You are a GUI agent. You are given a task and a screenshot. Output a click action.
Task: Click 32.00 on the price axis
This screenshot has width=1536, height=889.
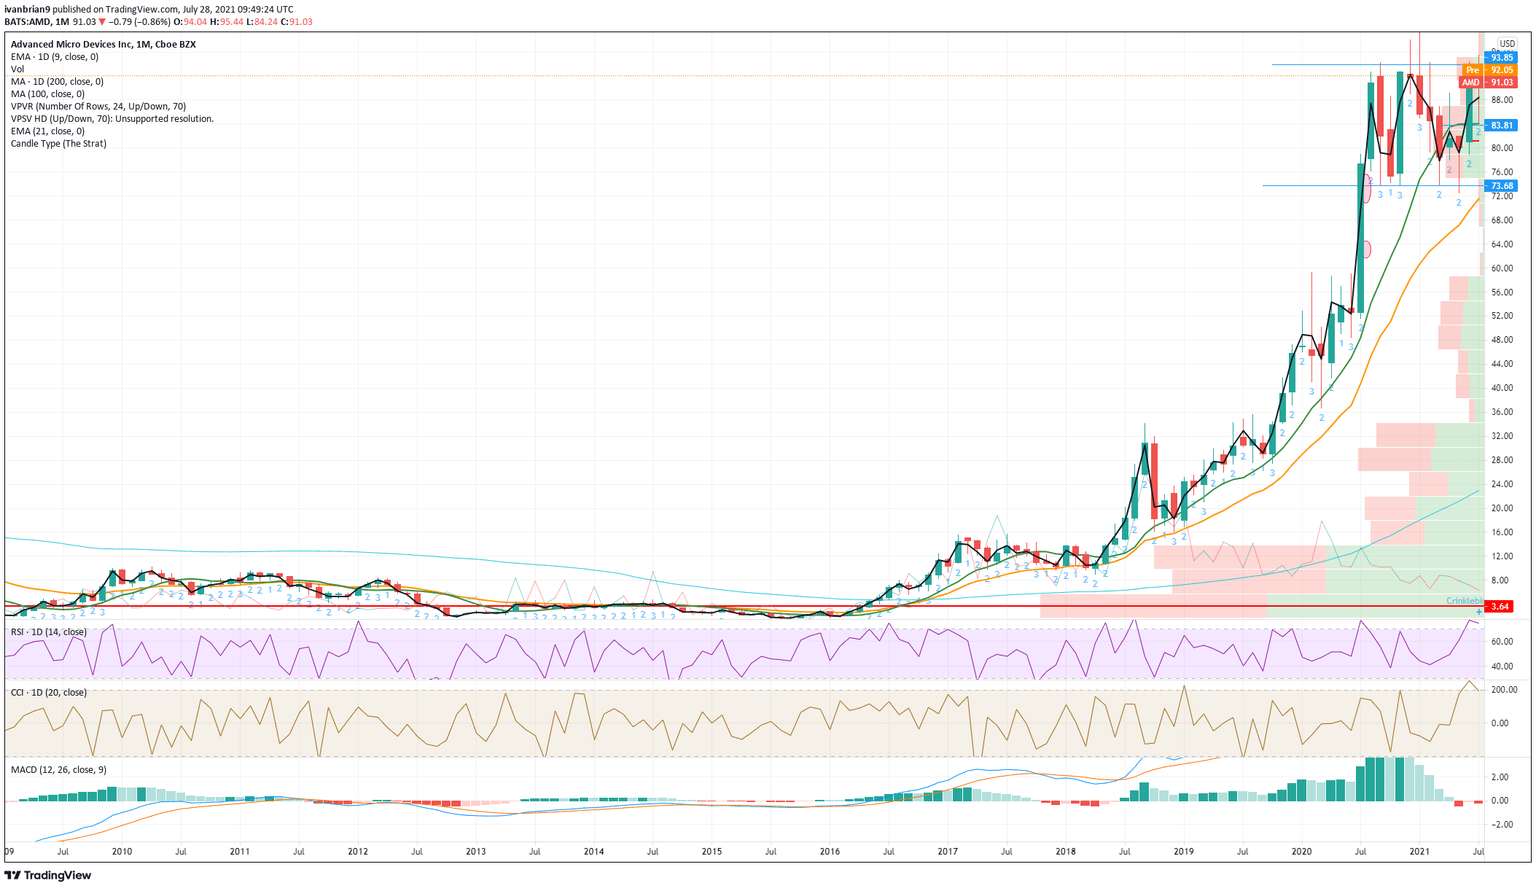tap(1502, 436)
